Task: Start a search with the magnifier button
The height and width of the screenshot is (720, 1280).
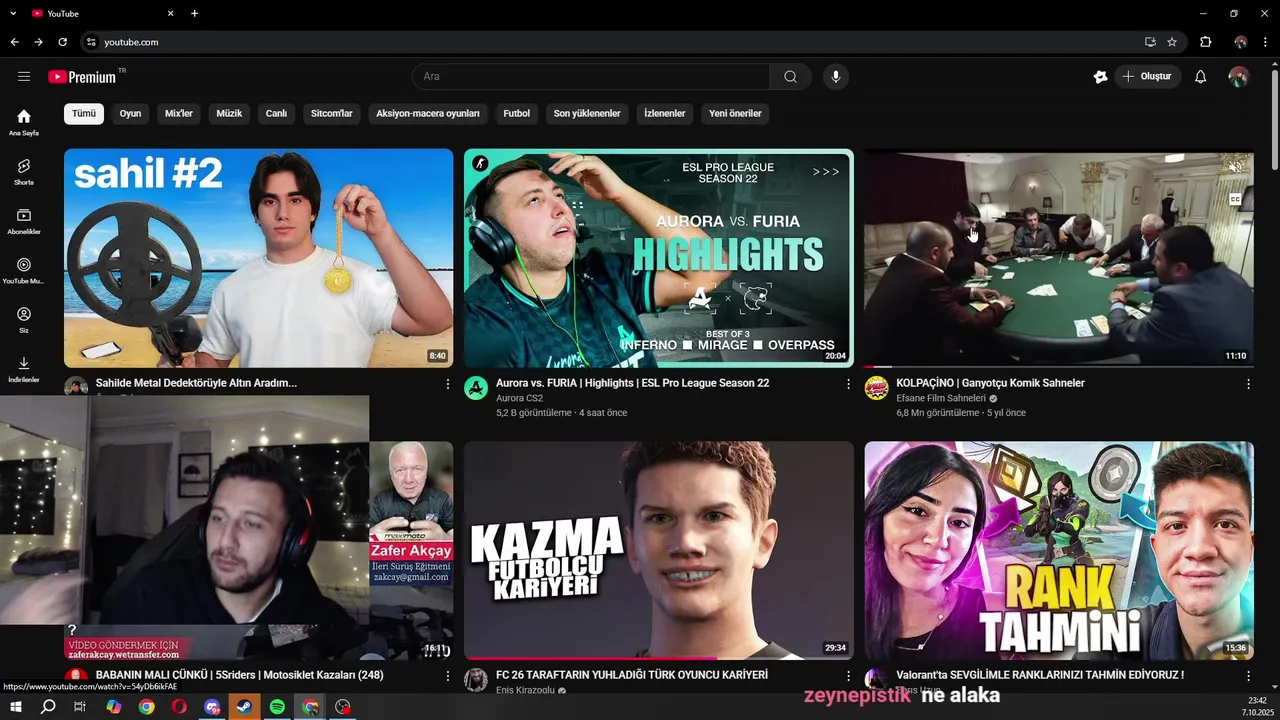Action: point(790,77)
